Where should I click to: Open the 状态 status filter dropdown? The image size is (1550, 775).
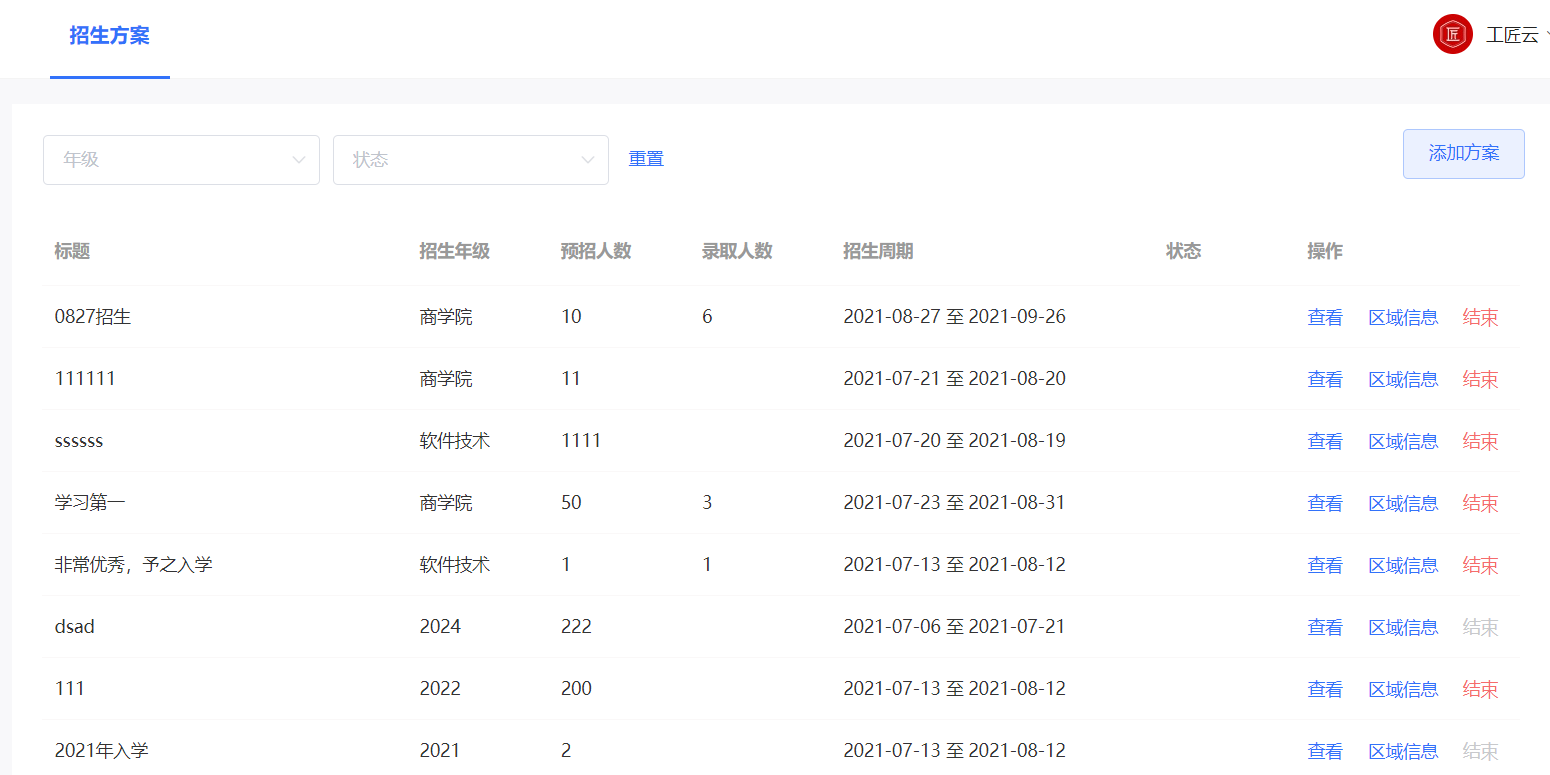pos(471,160)
